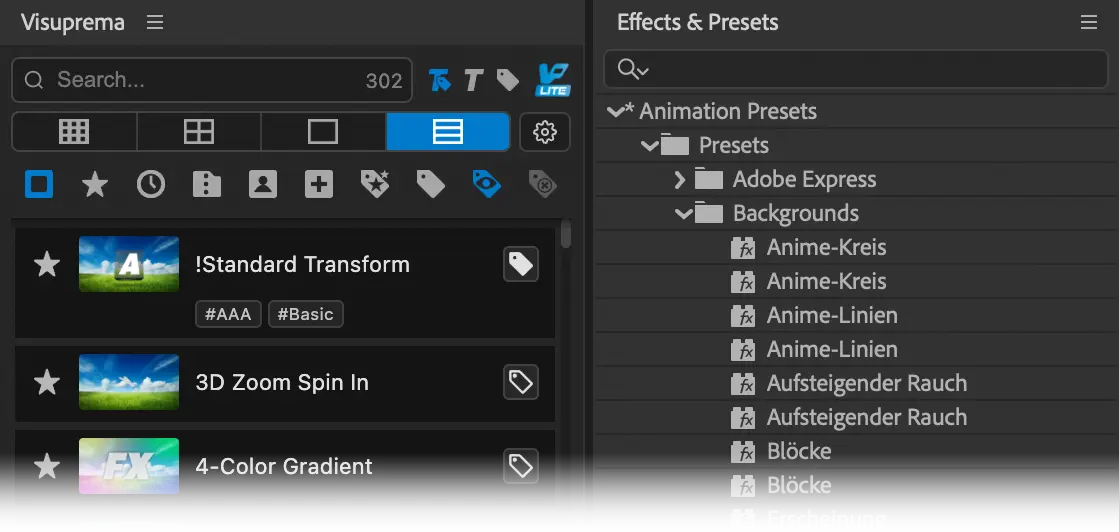Open the effects search magnifier dropdown

(x=633, y=69)
